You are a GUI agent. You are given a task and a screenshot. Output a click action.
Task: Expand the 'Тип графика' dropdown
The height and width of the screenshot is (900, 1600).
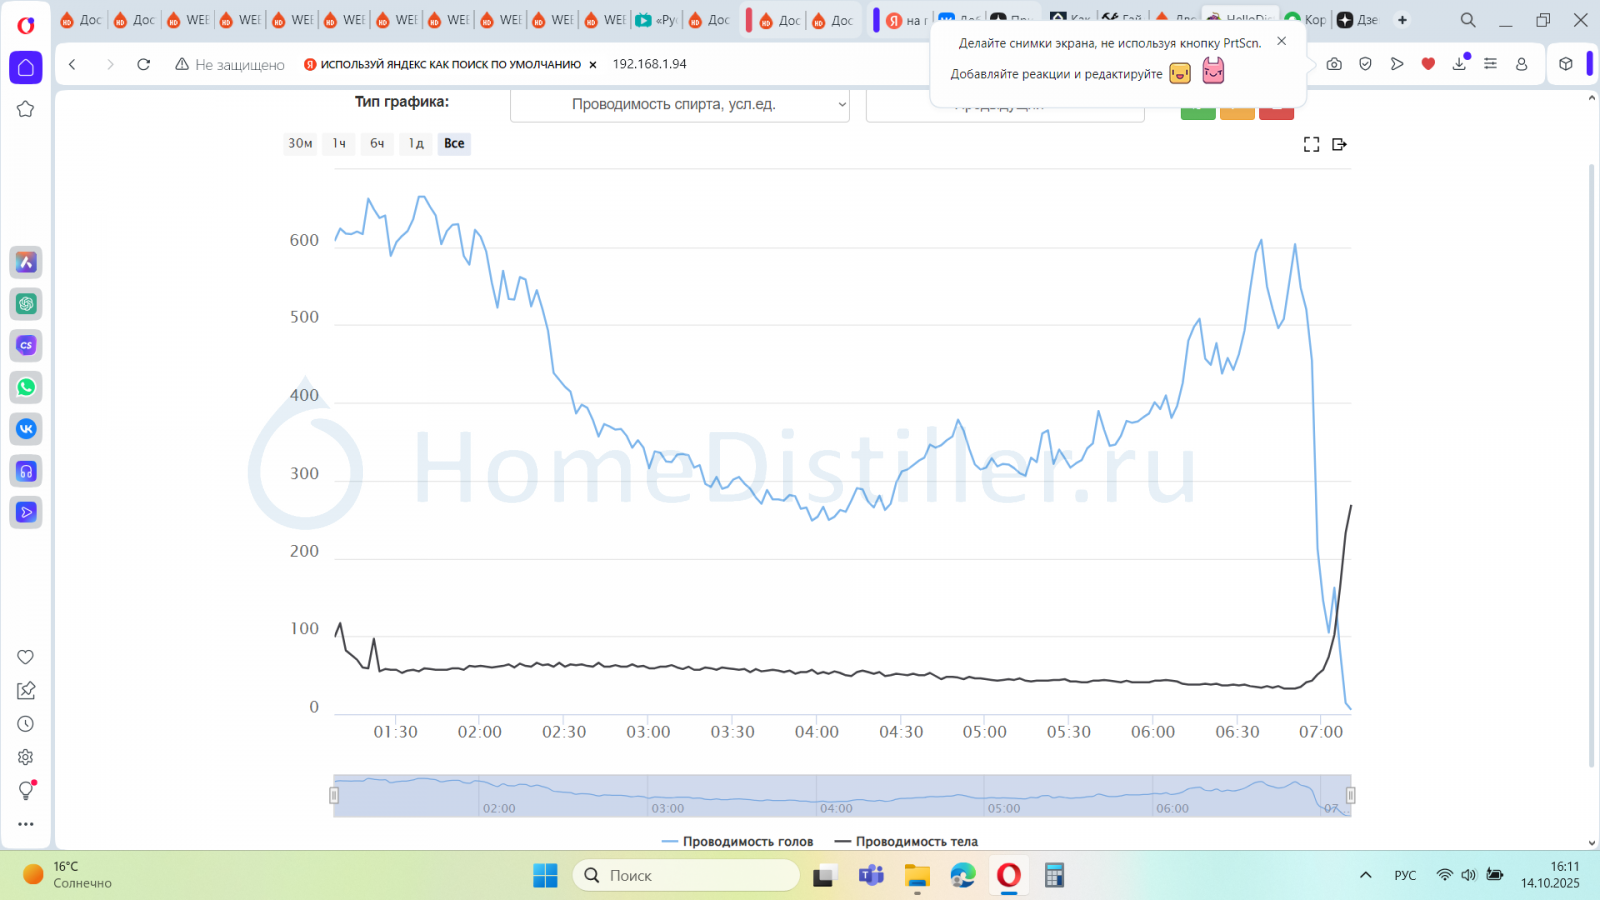tap(680, 104)
